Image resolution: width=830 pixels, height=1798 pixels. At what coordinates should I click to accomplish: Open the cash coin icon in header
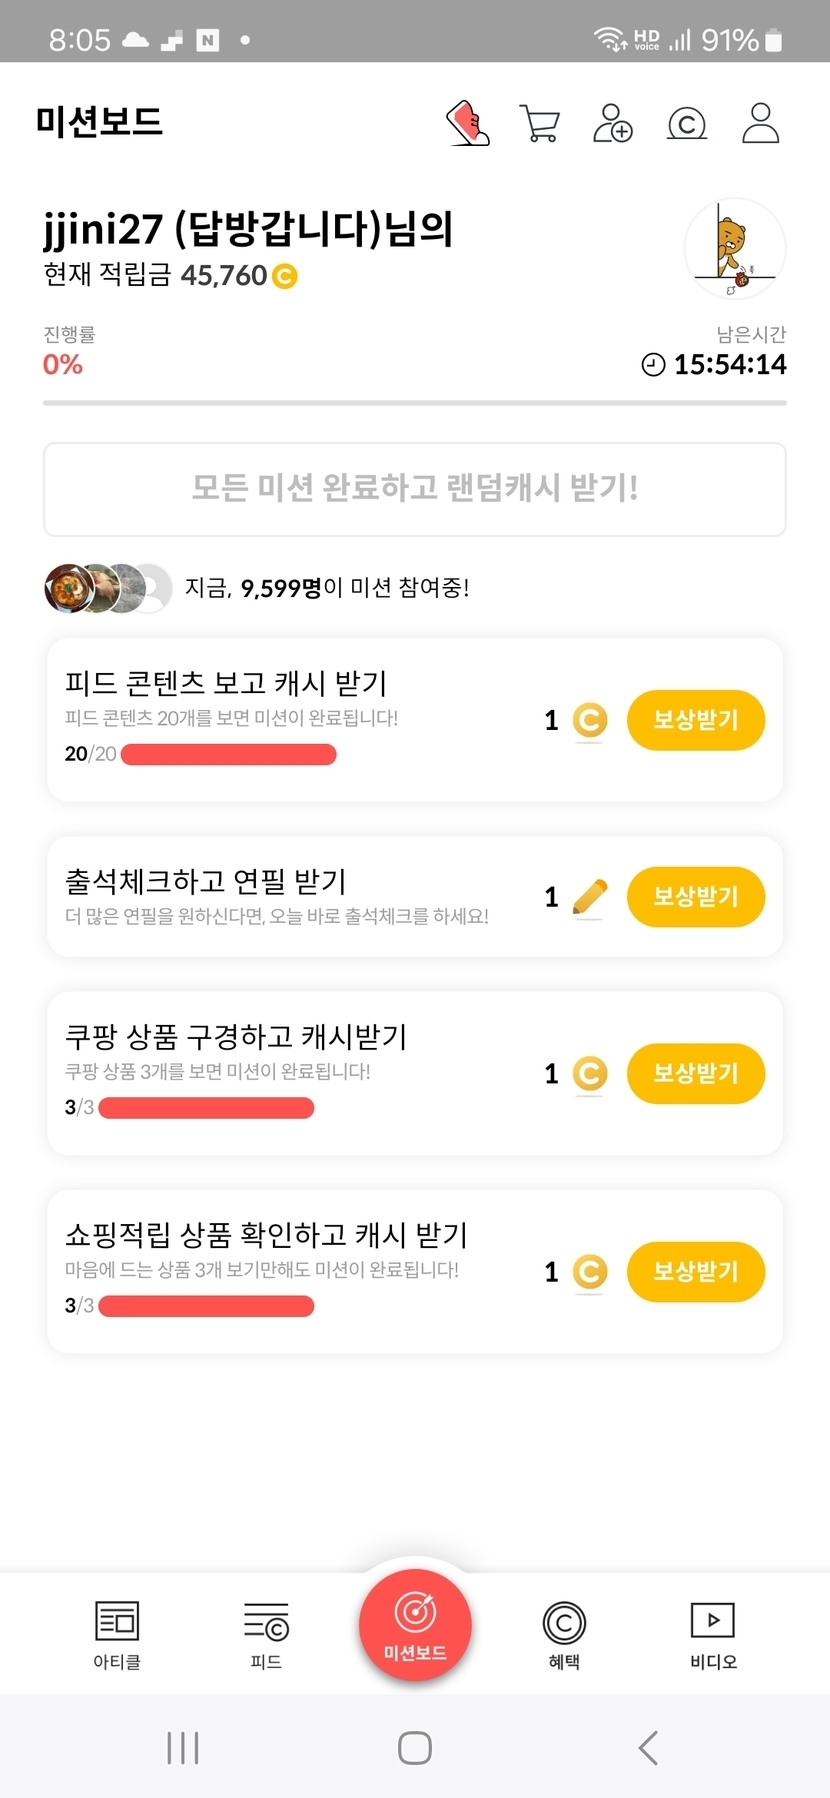pyautogui.click(x=687, y=124)
